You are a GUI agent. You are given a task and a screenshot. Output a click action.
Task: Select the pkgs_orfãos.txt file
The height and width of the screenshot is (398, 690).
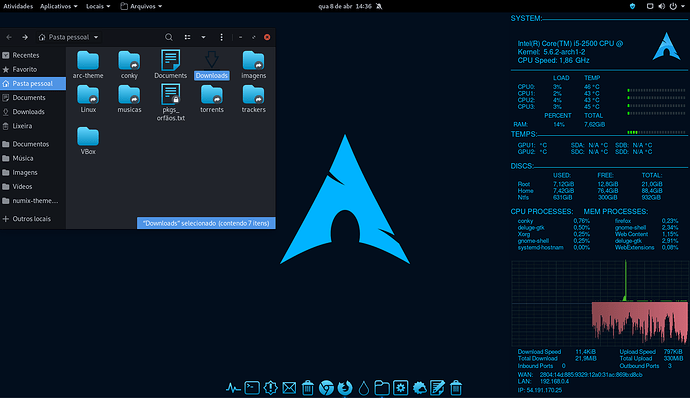[171, 103]
